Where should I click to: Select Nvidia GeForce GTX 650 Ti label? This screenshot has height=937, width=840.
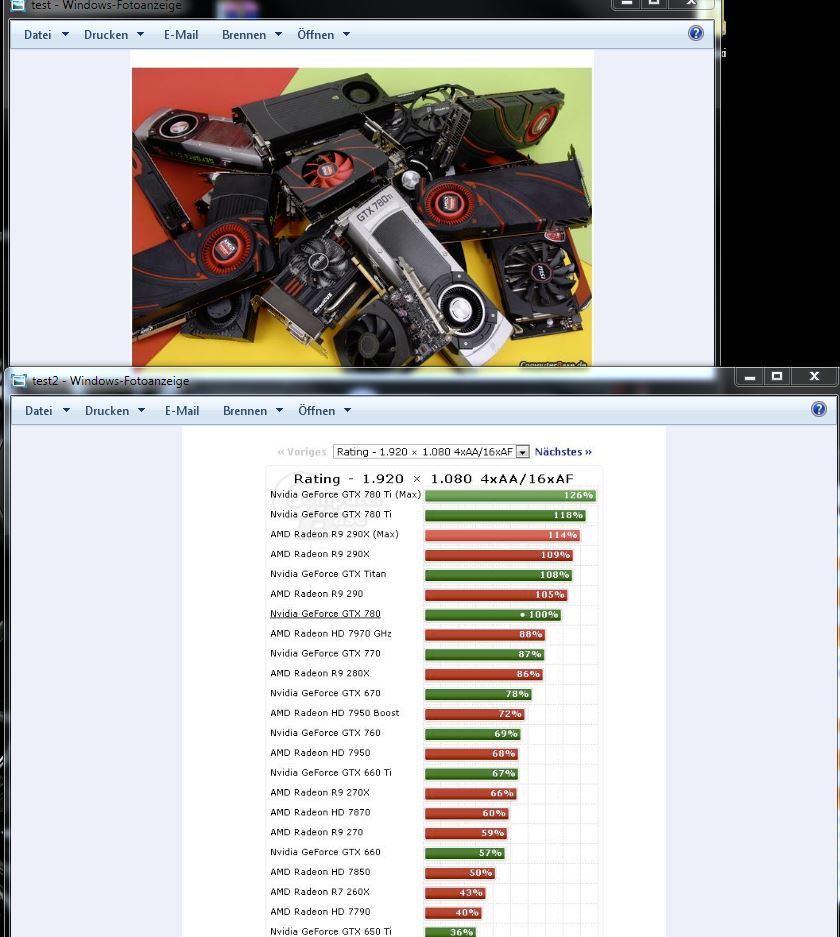pyautogui.click(x=330, y=931)
